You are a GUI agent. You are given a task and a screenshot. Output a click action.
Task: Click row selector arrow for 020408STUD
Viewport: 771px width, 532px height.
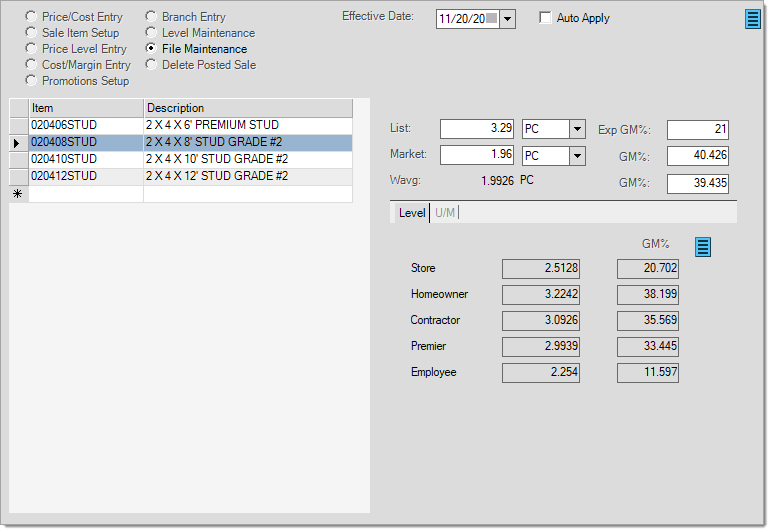[18, 143]
